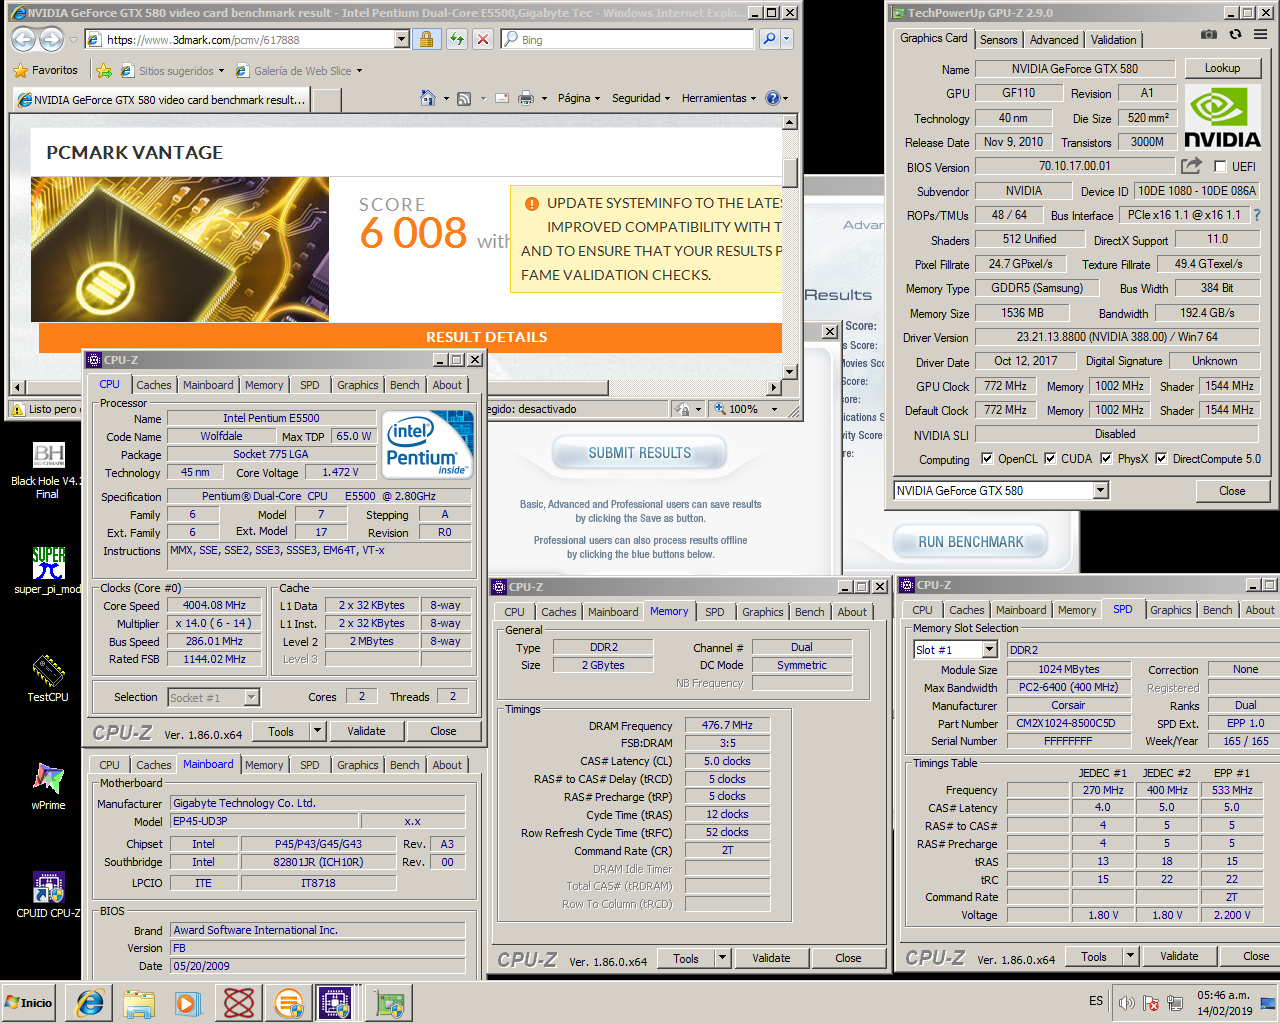Expand the Tools dropdown arrow in Memory window
This screenshot has width=1280, height=1024.
pyautogui.click(x=722, y=958)
